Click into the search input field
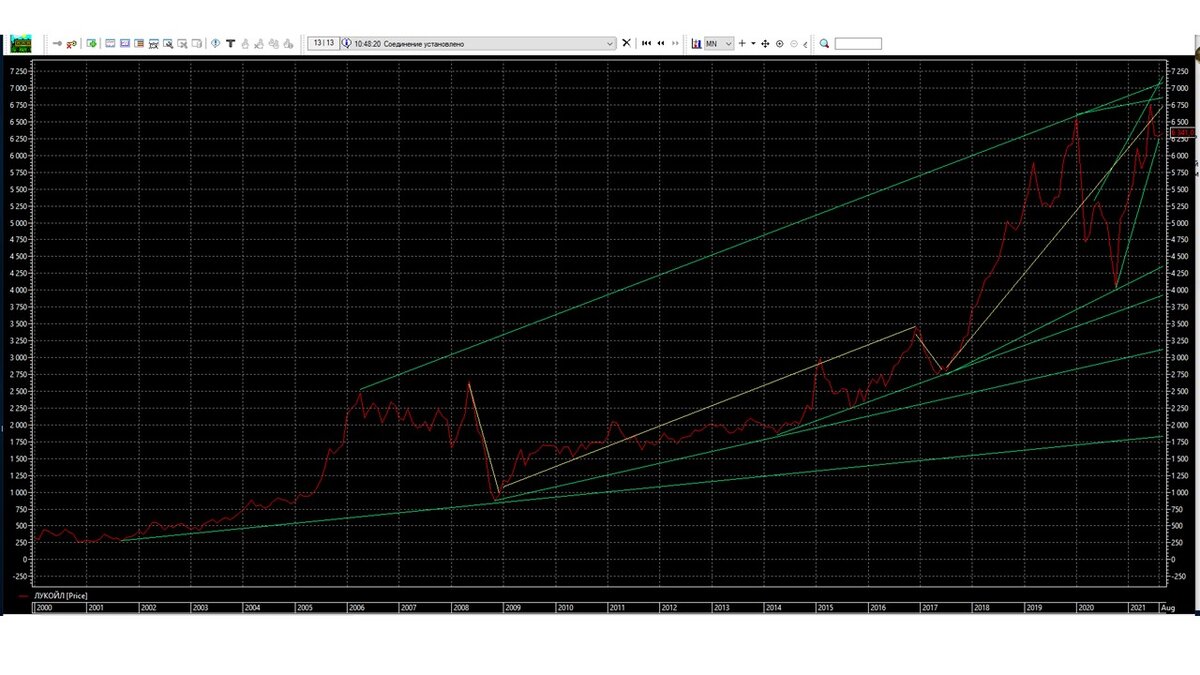This screenshot has width=1200, height=675. (858, 43)
